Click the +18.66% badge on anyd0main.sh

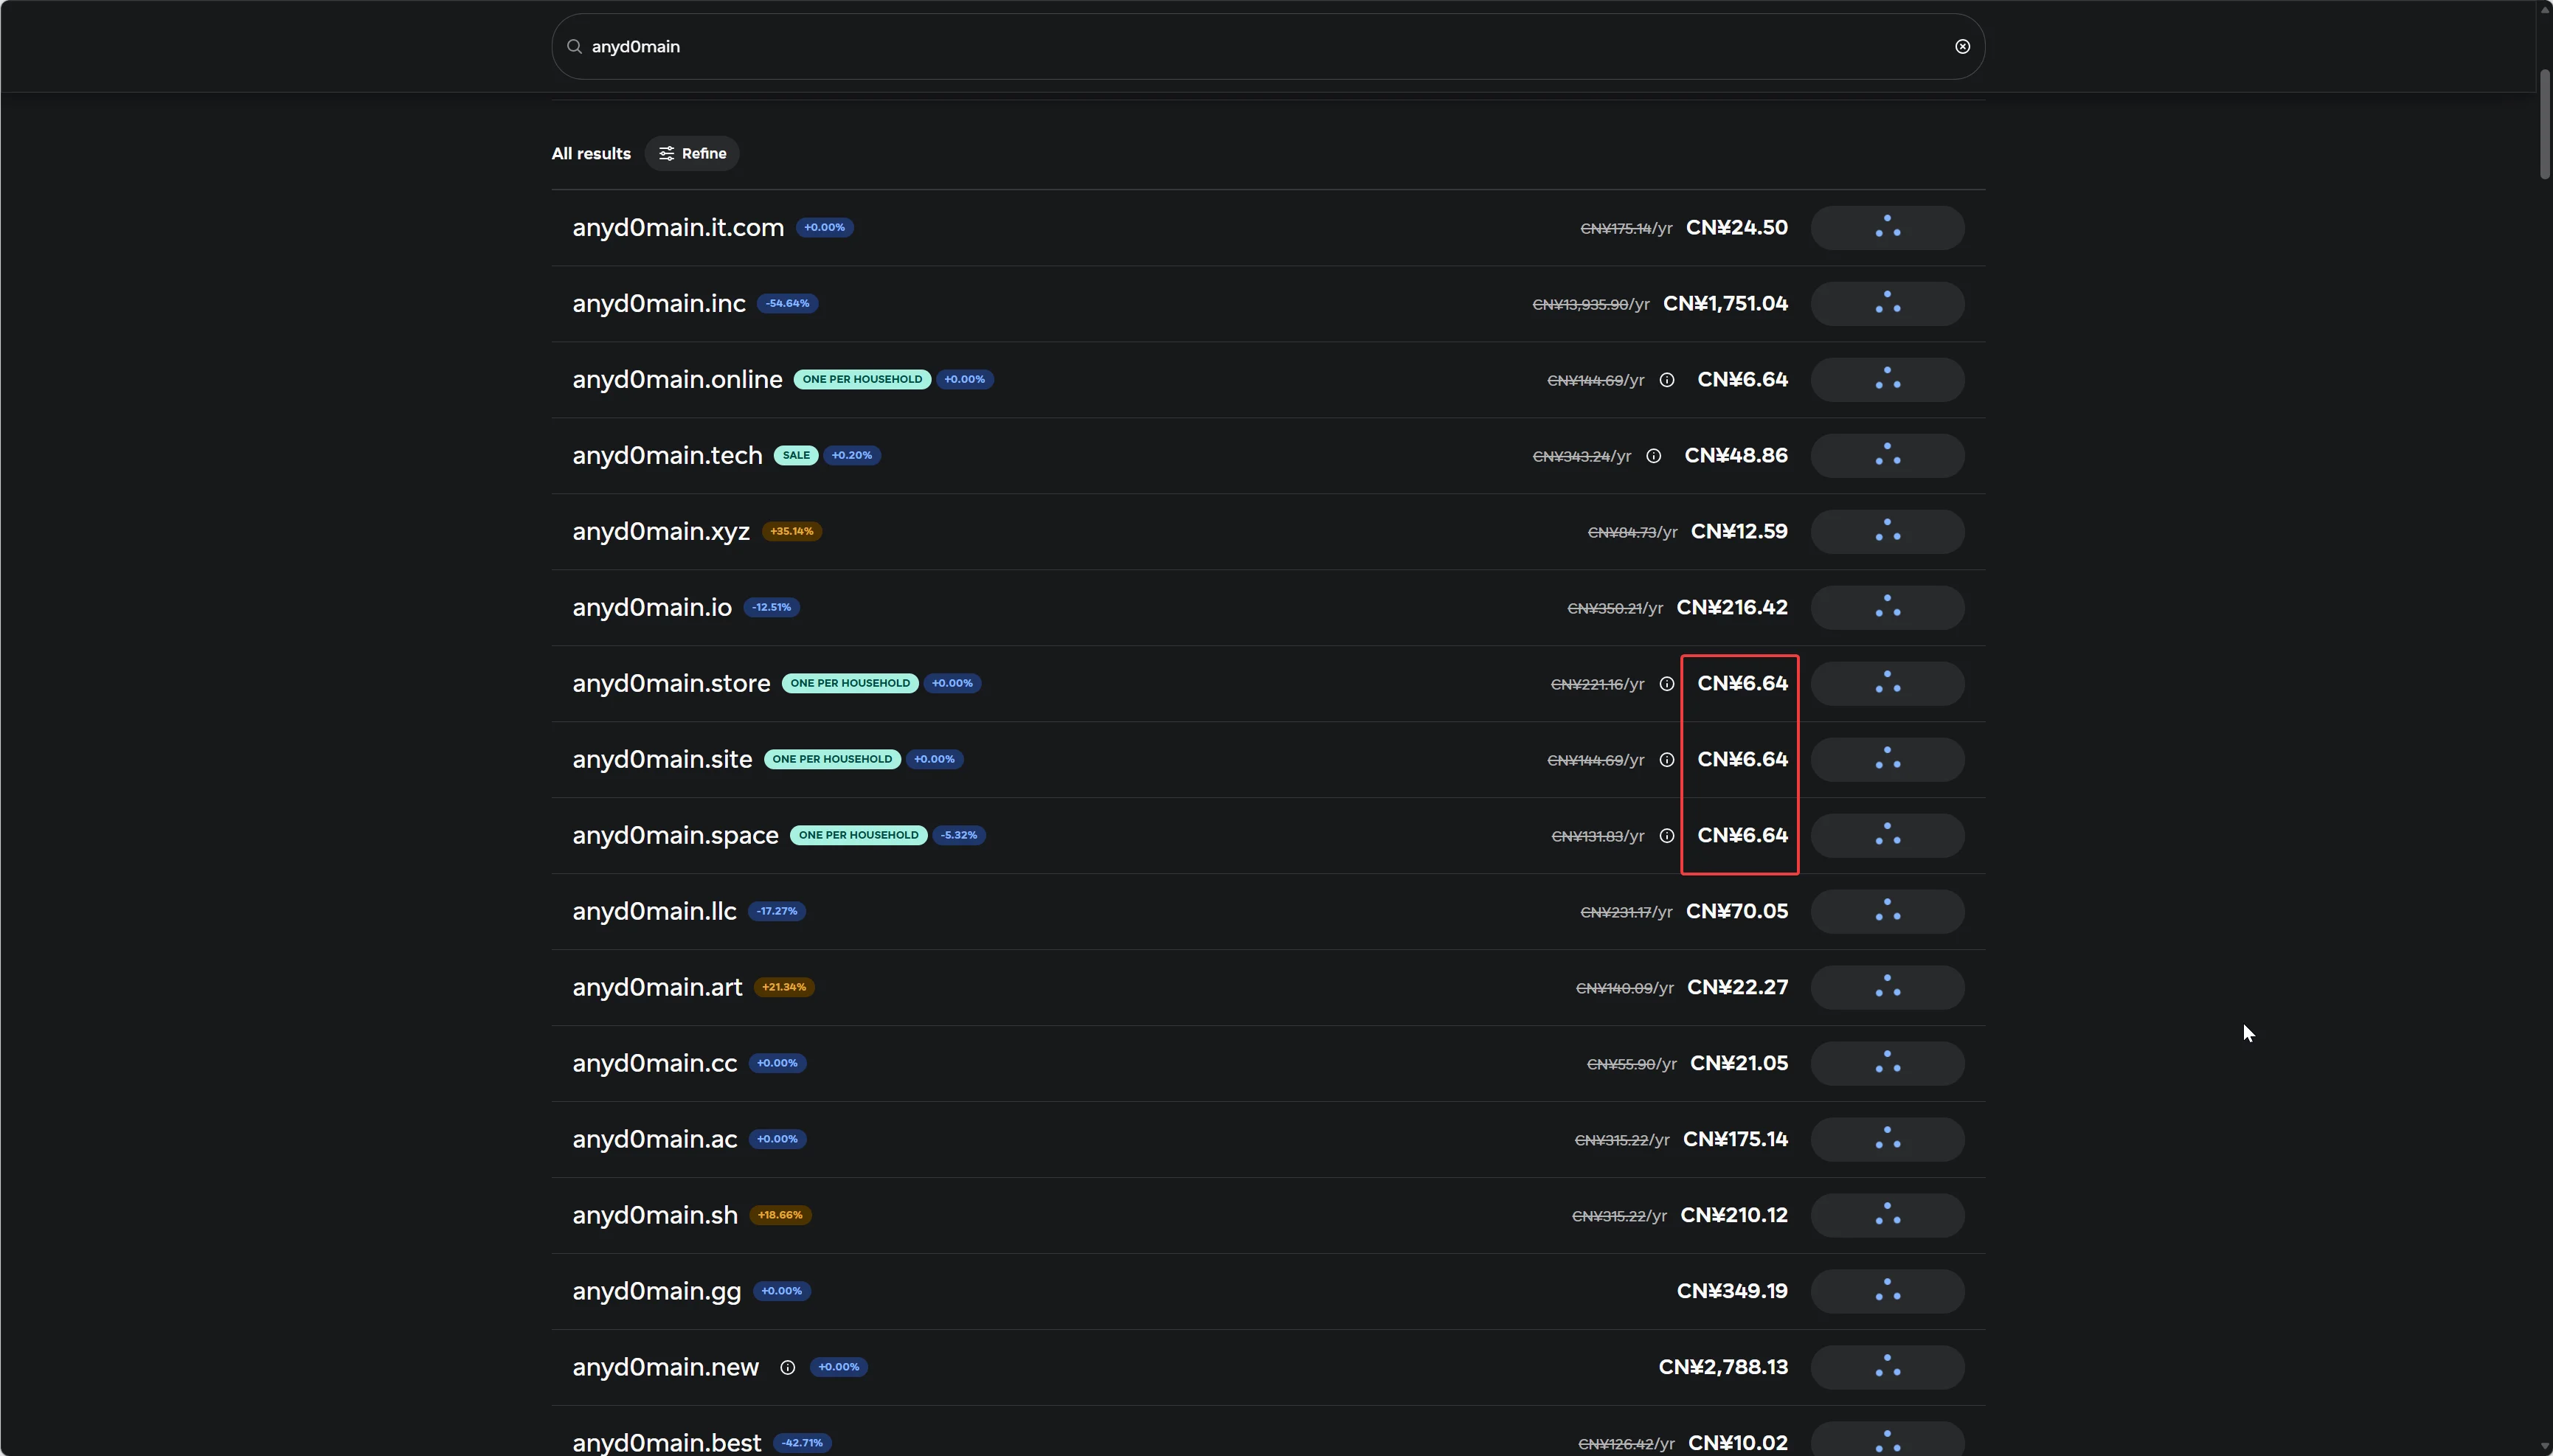(780, 1216)
